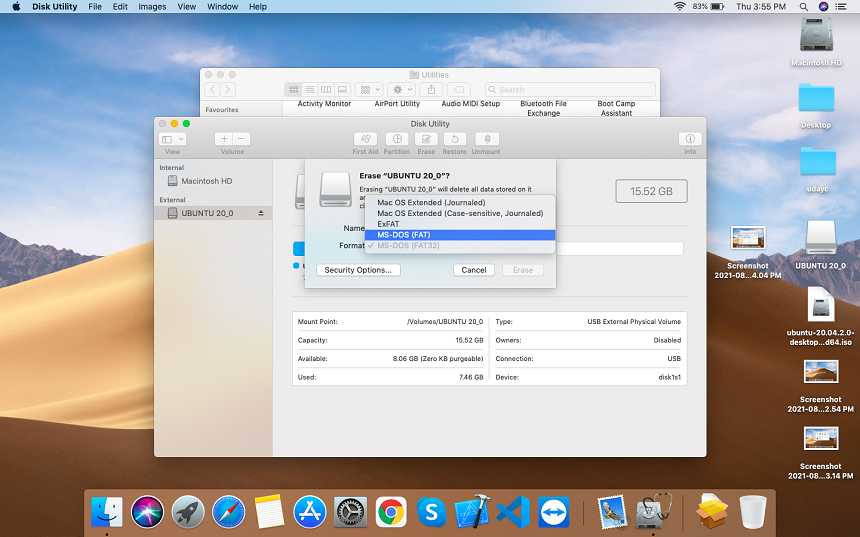The width and height of the screenshot is (860, 537).
Task: Open System Preferences from the Dock
Action: click(350, 512)
